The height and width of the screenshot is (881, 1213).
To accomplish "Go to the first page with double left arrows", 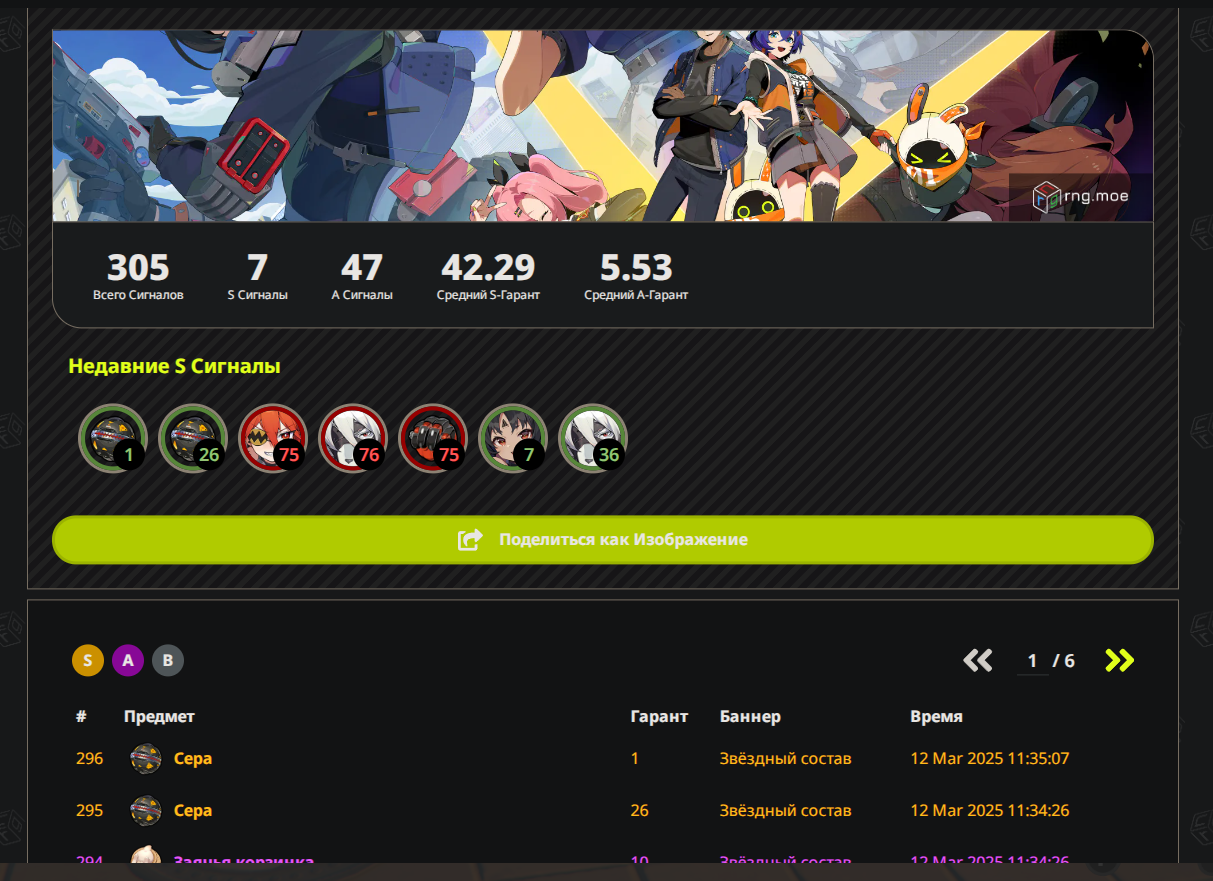I will (977, 660).
